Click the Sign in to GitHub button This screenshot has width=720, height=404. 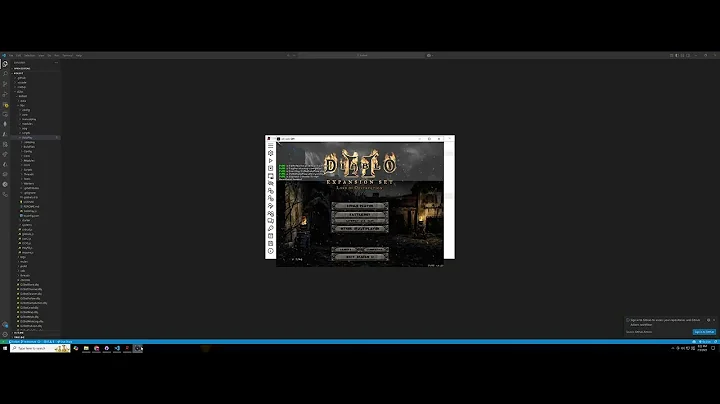704,331
